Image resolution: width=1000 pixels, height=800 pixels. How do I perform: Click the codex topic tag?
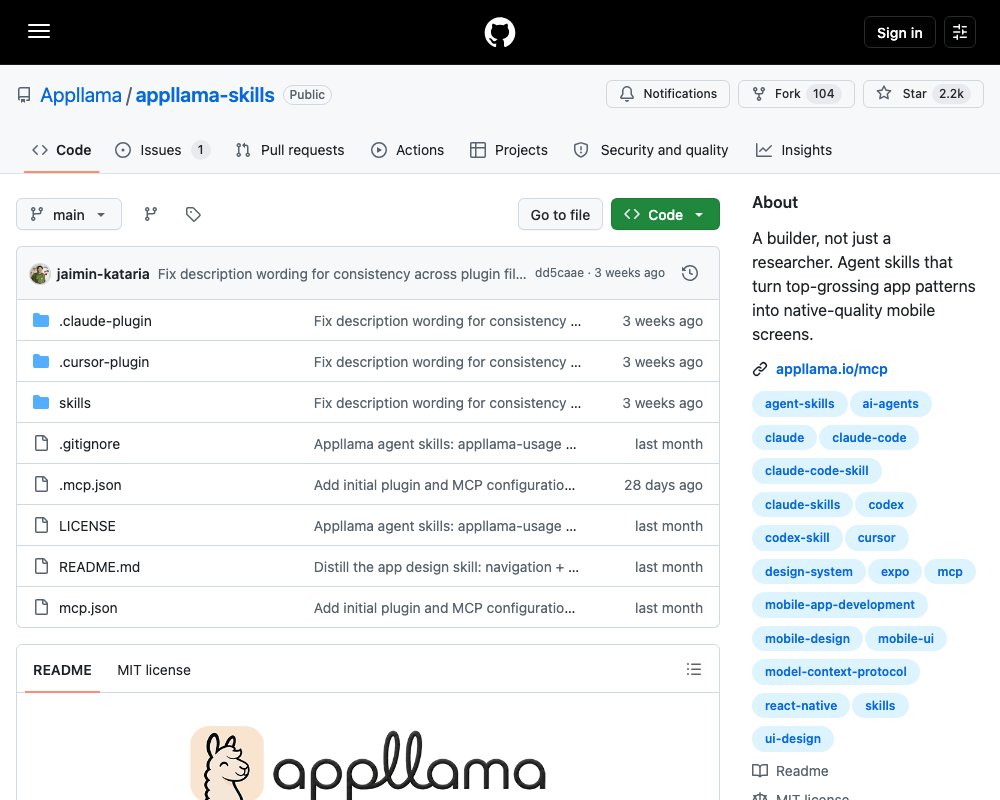[x=886, y=505]
